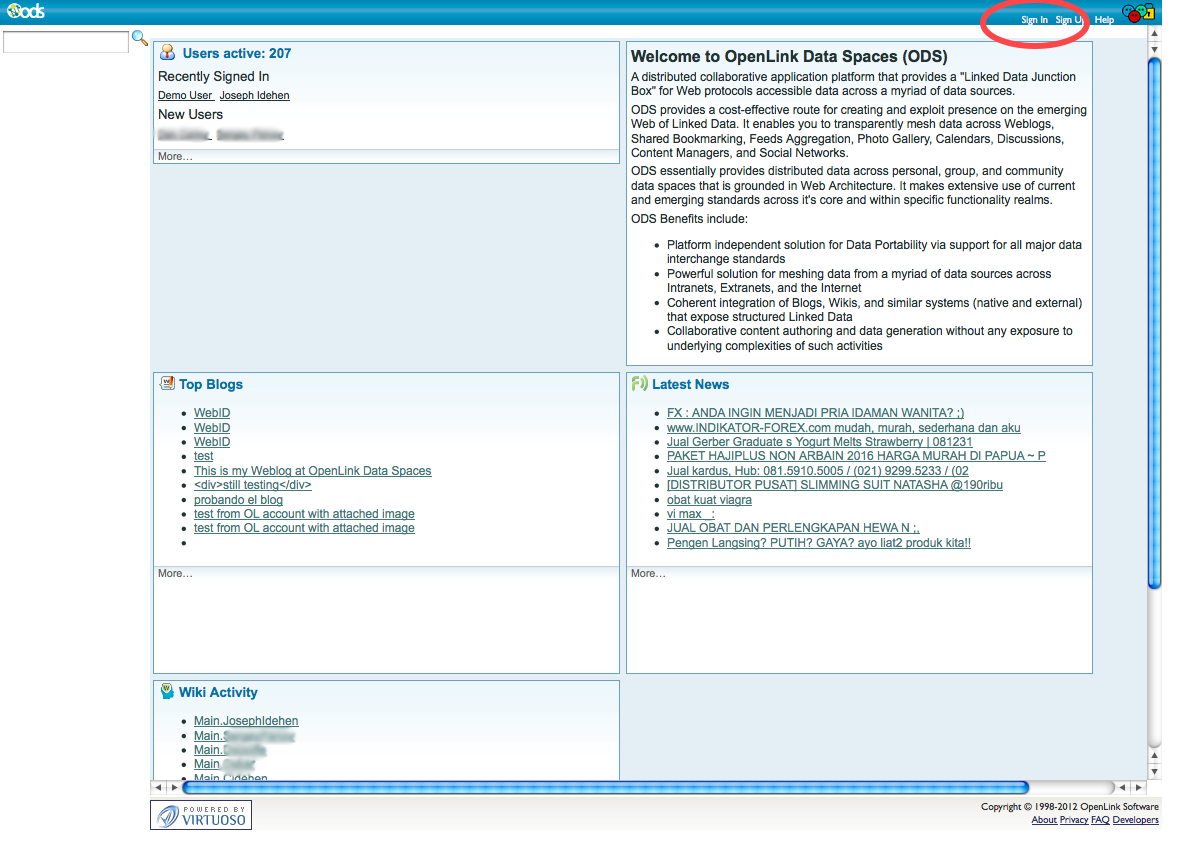Expand More under Users active panel
The height and width of the screenshot is (850, 1180).
[175, 157]
